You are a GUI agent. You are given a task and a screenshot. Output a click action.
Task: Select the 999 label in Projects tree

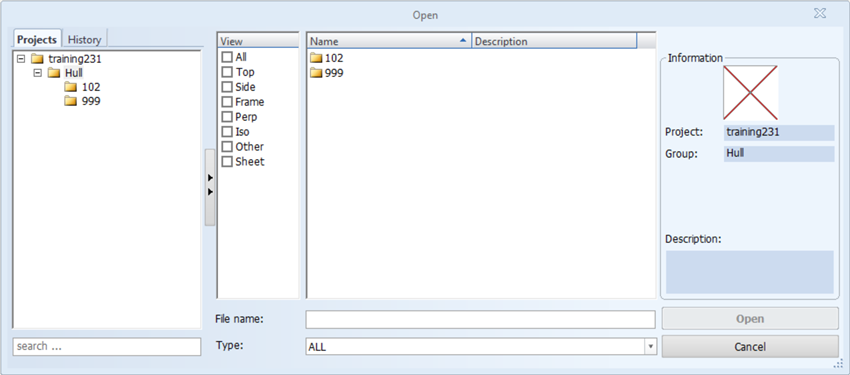(91, 101)
